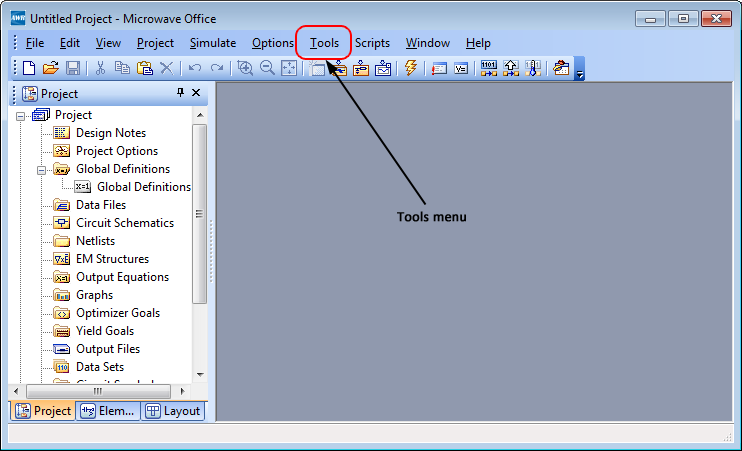Open the Simulate menu
This screenshot has height=451, width=742.
tap(213, 43)
